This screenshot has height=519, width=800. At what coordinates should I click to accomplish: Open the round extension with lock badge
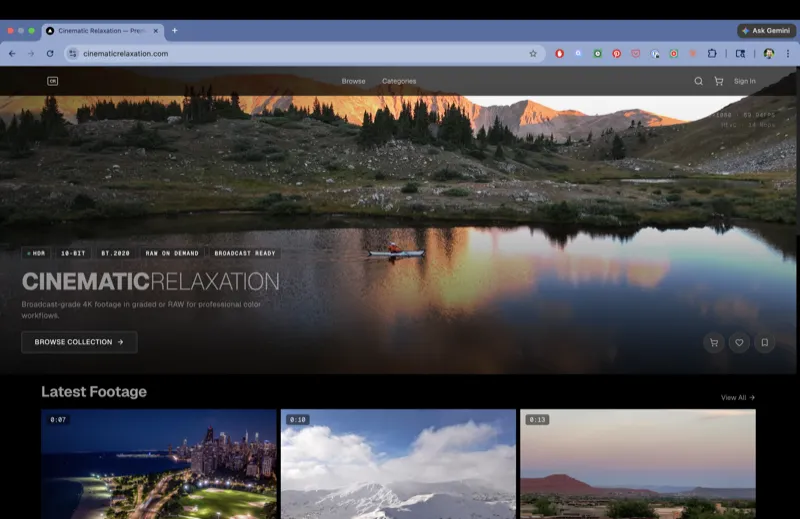point(655,54)
